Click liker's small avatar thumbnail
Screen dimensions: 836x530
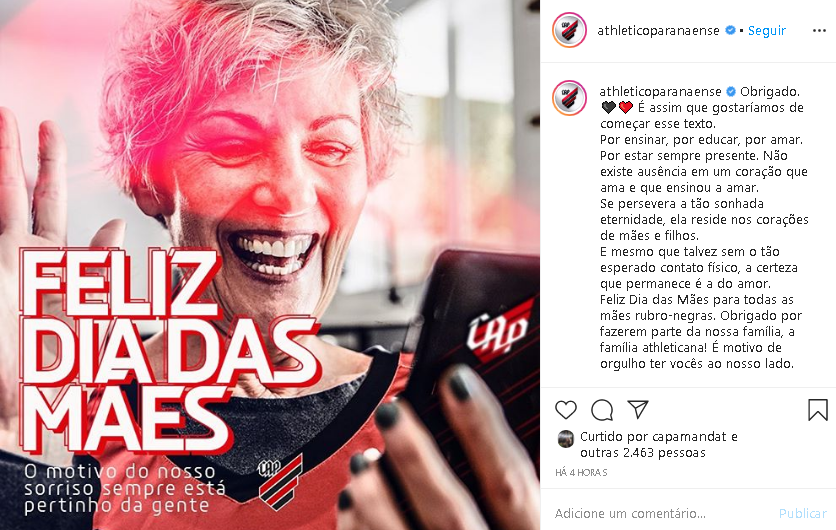coord(566,439)
